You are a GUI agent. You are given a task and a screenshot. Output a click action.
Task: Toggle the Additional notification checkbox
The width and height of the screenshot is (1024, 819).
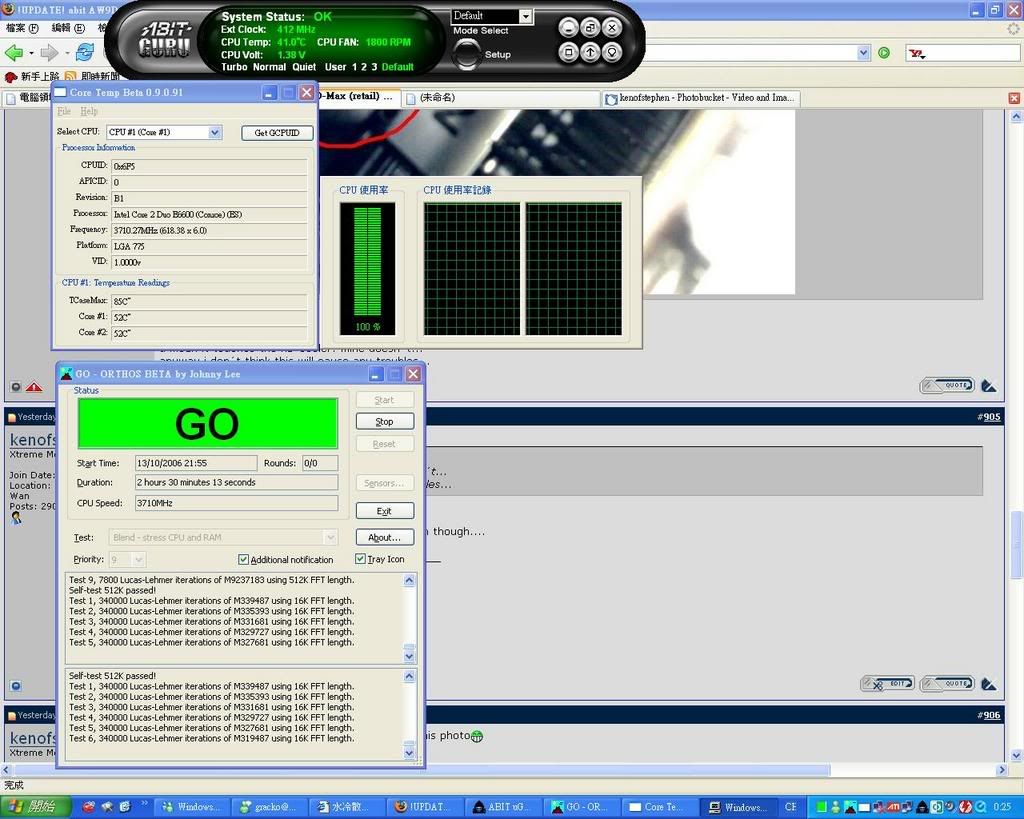click(244, 560)
